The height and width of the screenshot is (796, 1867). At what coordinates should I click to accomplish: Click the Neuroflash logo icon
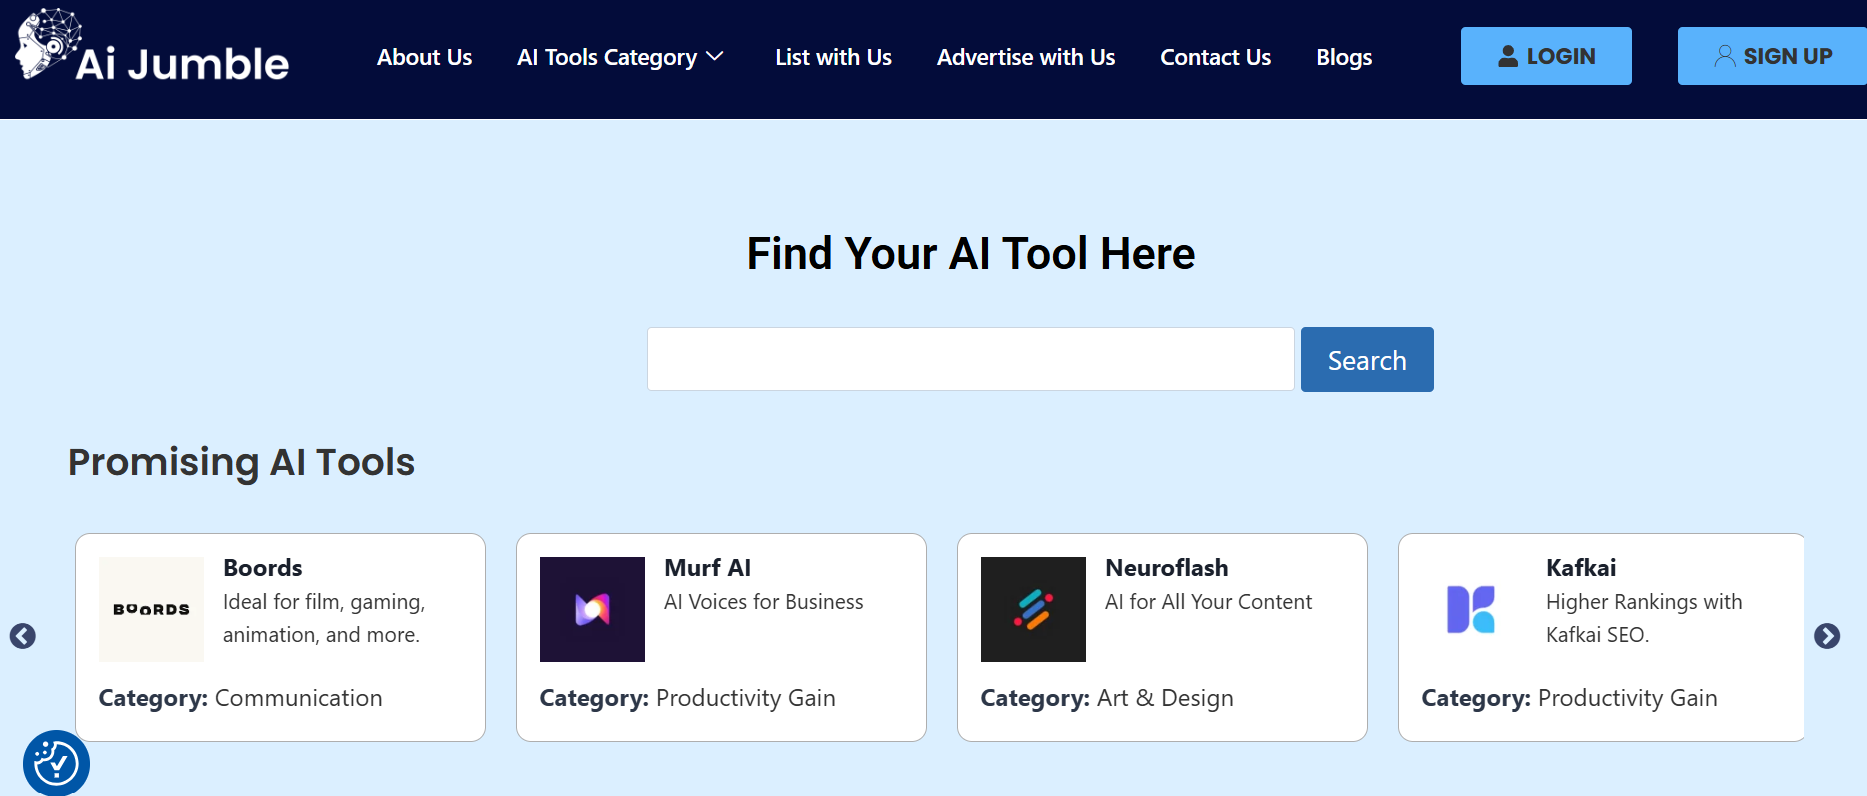pyautogui.click(x=1033, y=609)
